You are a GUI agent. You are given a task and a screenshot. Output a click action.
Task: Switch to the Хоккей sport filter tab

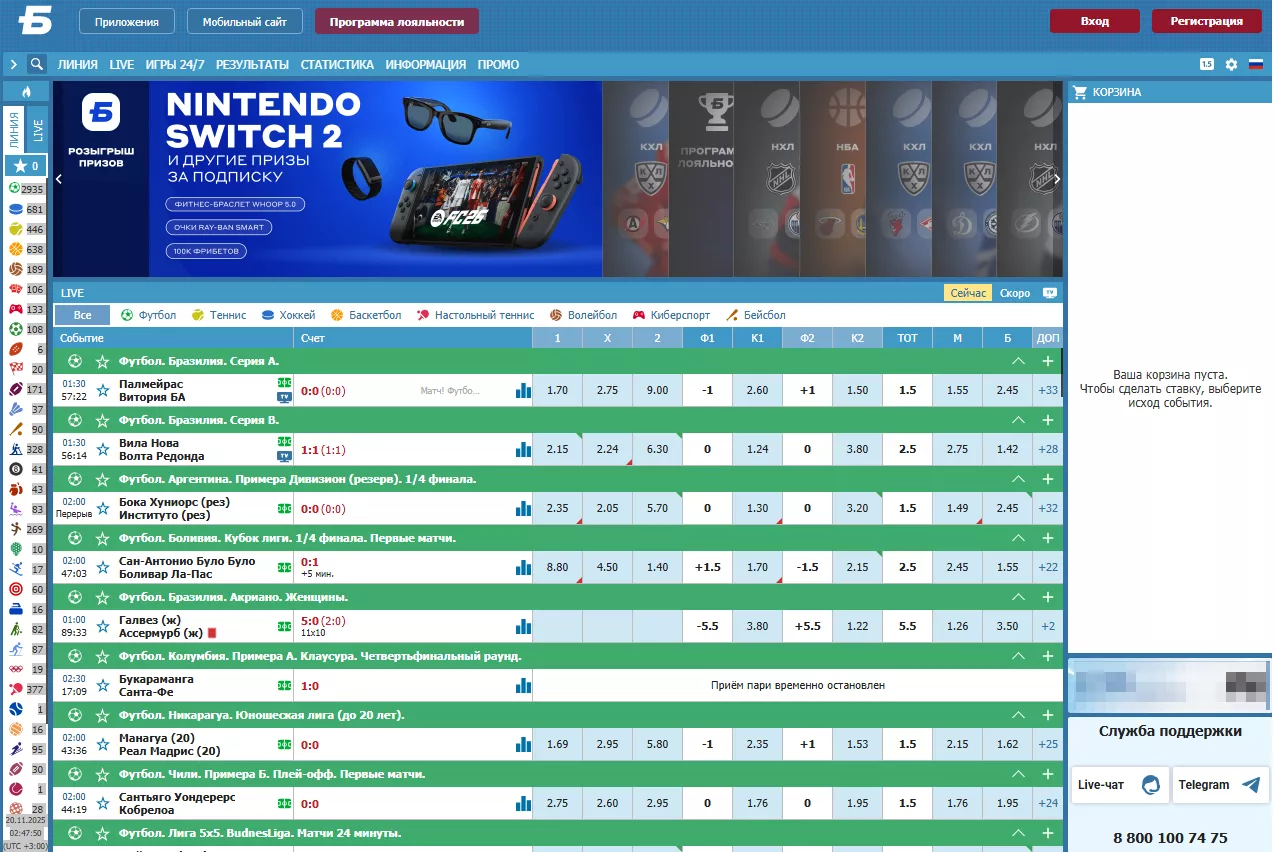tap(288, 315)
